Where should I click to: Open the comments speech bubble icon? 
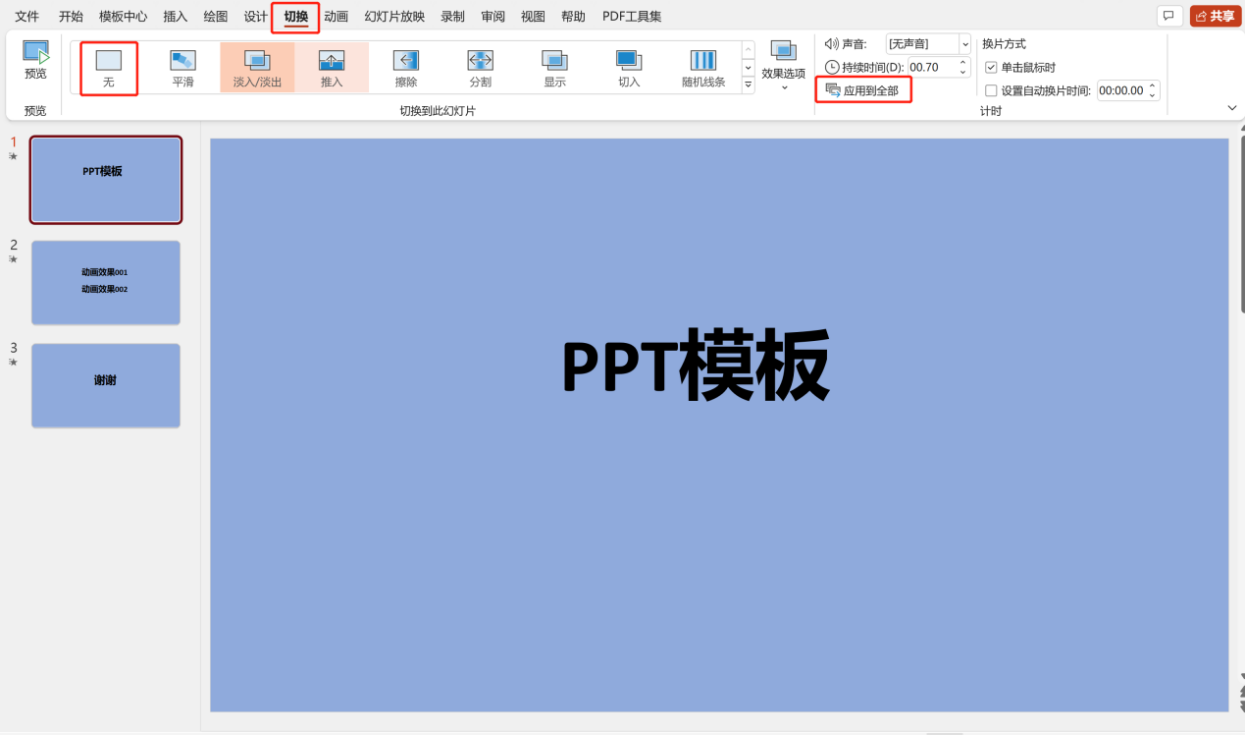tap(1168, 16)
